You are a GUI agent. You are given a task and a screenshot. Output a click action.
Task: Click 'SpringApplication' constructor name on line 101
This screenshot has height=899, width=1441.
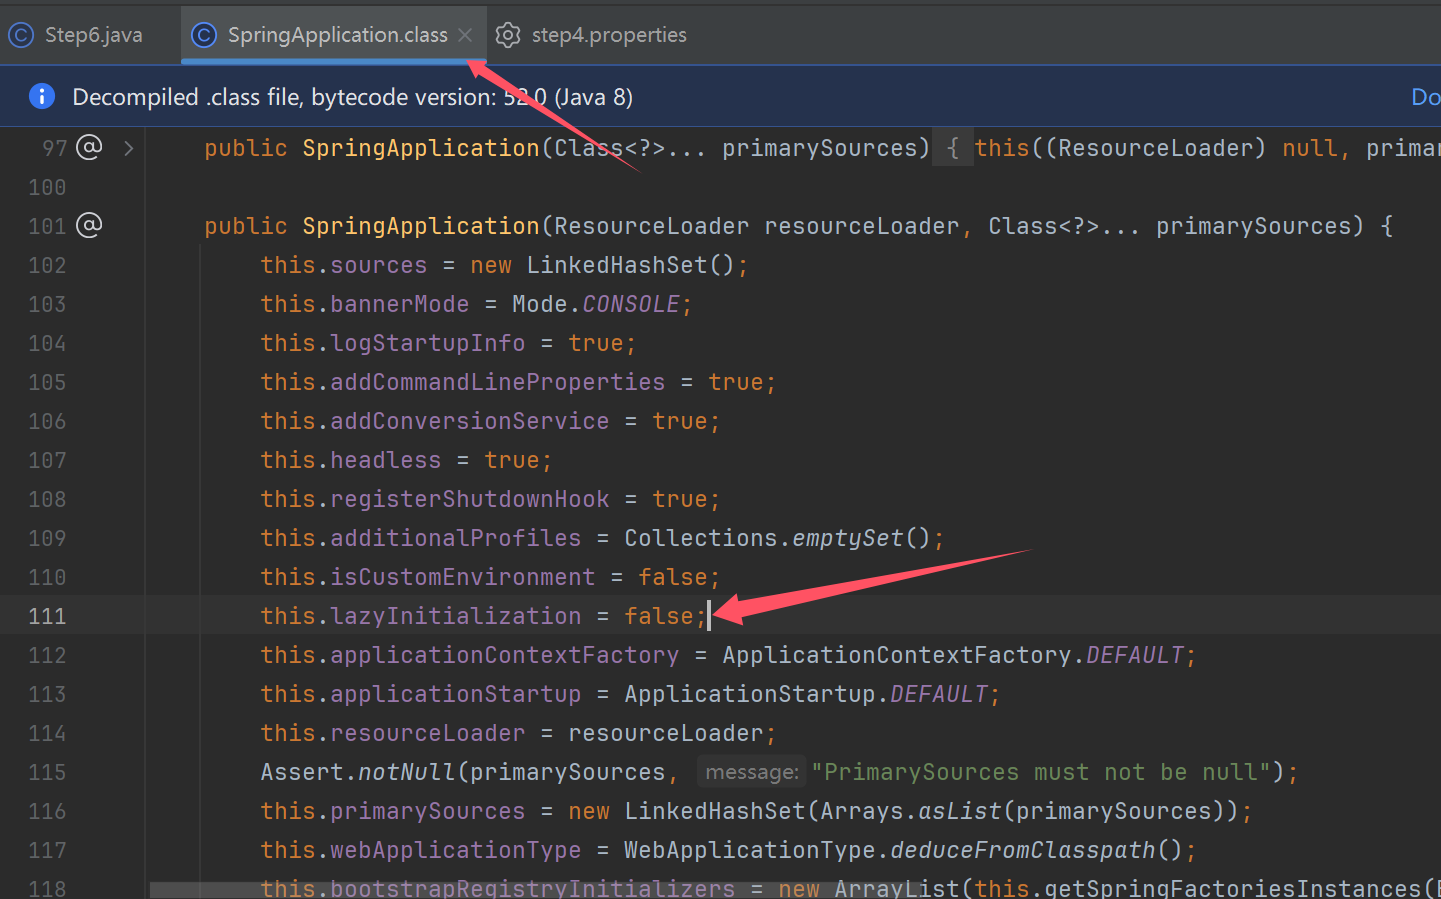421,226
